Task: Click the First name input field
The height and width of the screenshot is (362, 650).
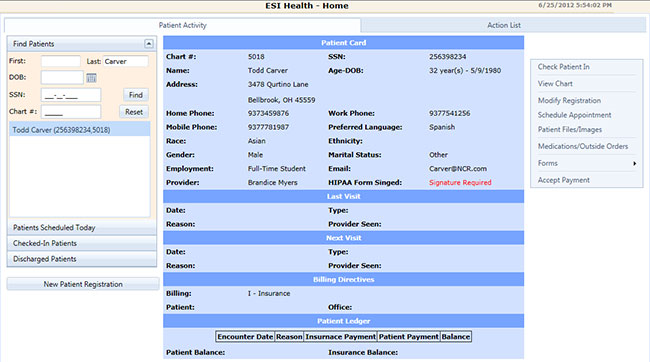Action: coord(61,61)
